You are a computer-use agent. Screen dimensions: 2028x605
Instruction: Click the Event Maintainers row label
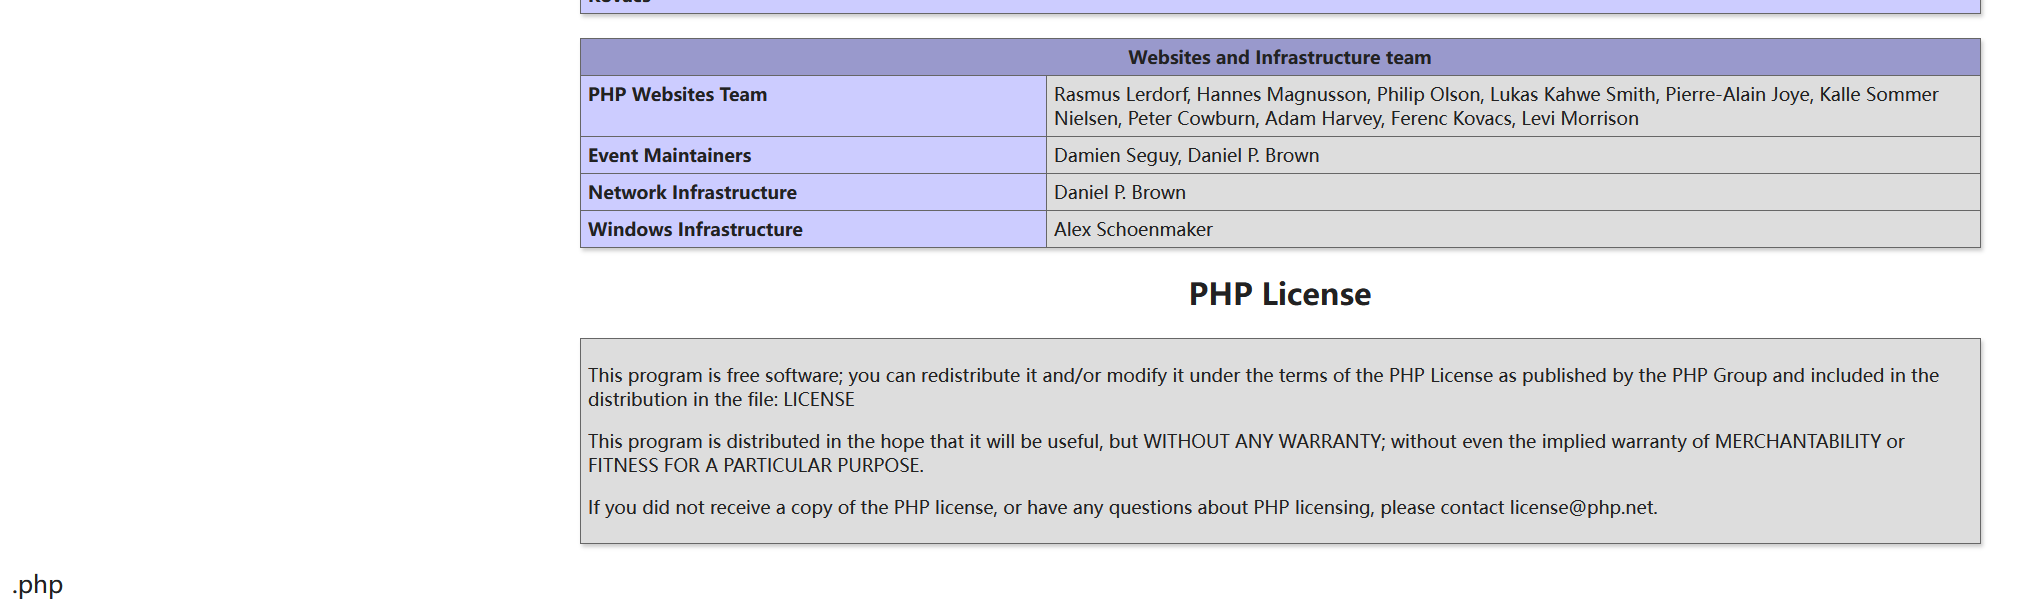[x=669, y=156]
